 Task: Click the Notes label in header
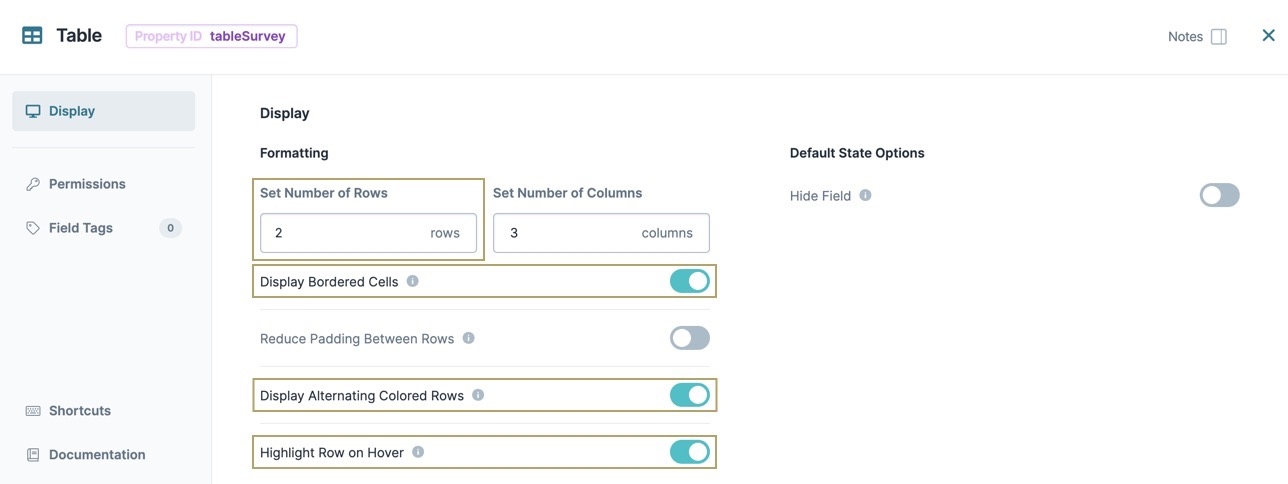pos(1185,36)
